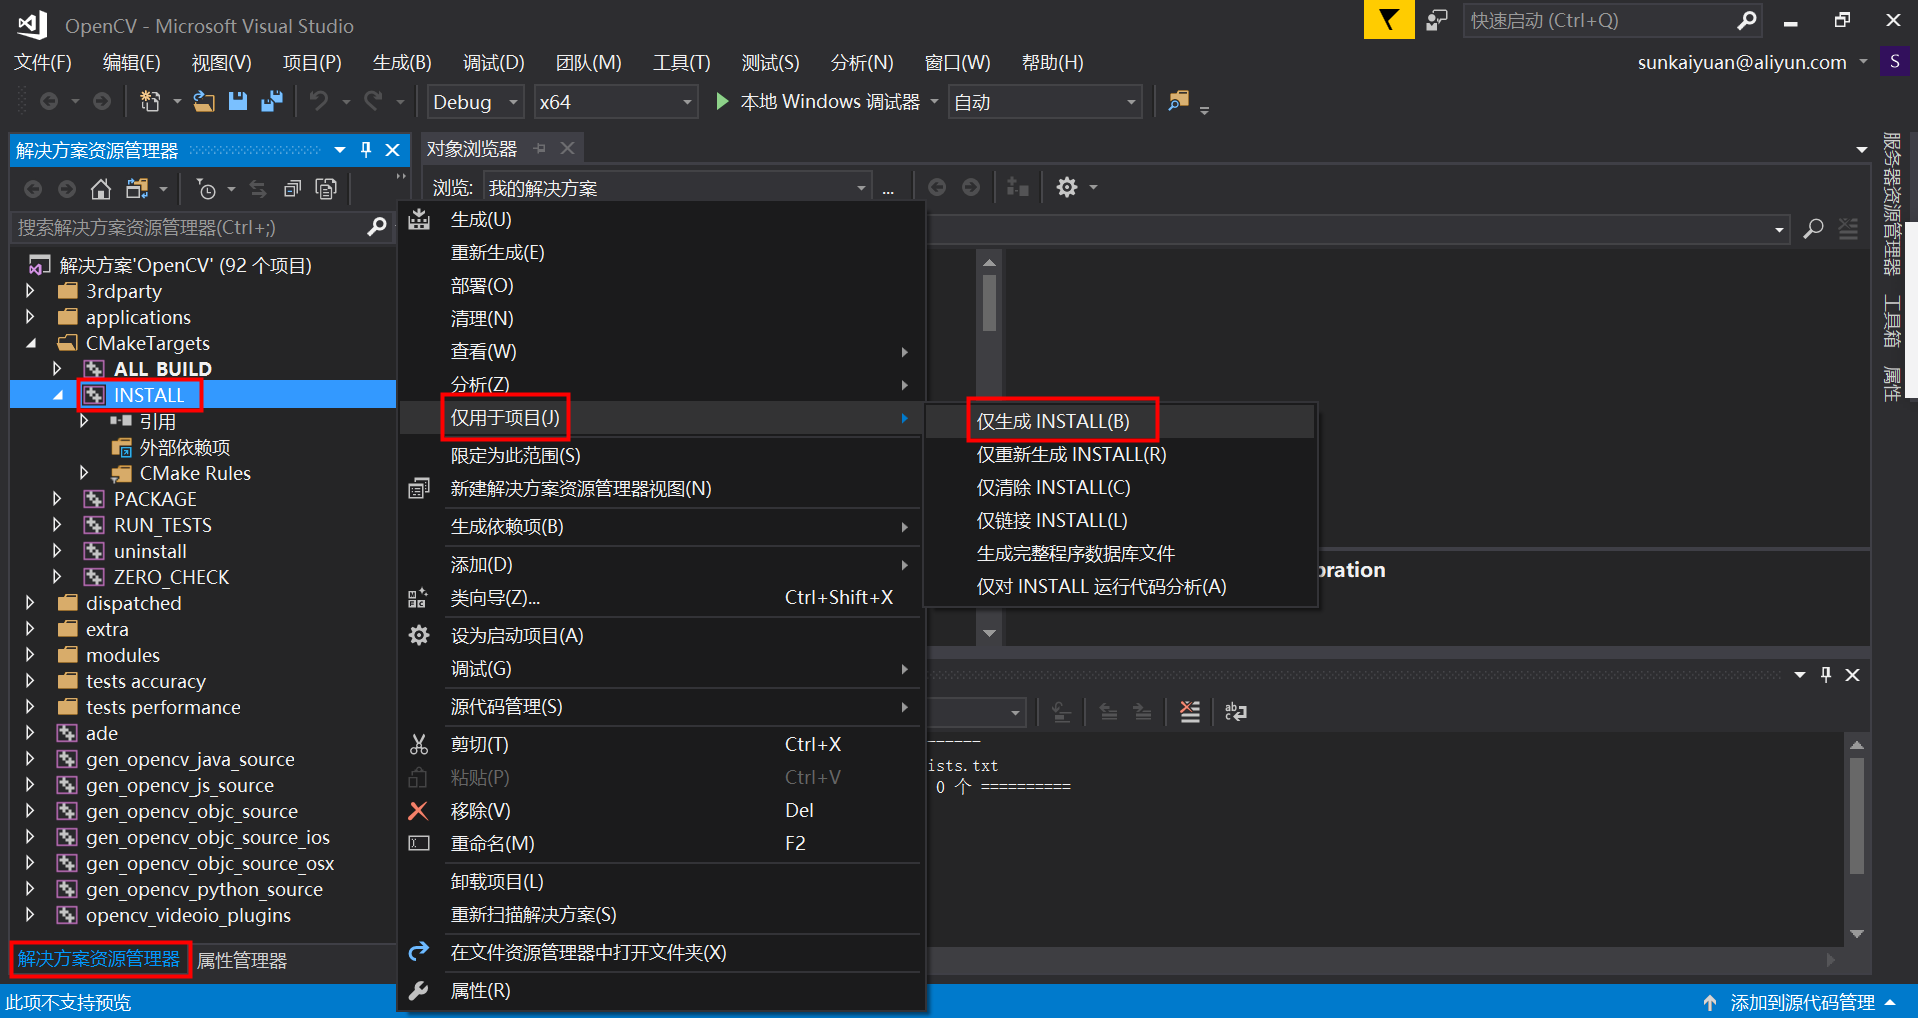Click the Redo arrow icon
Image resolution: width=1918 pixels, height=1018 pixels.
click(x=373, y=101)
